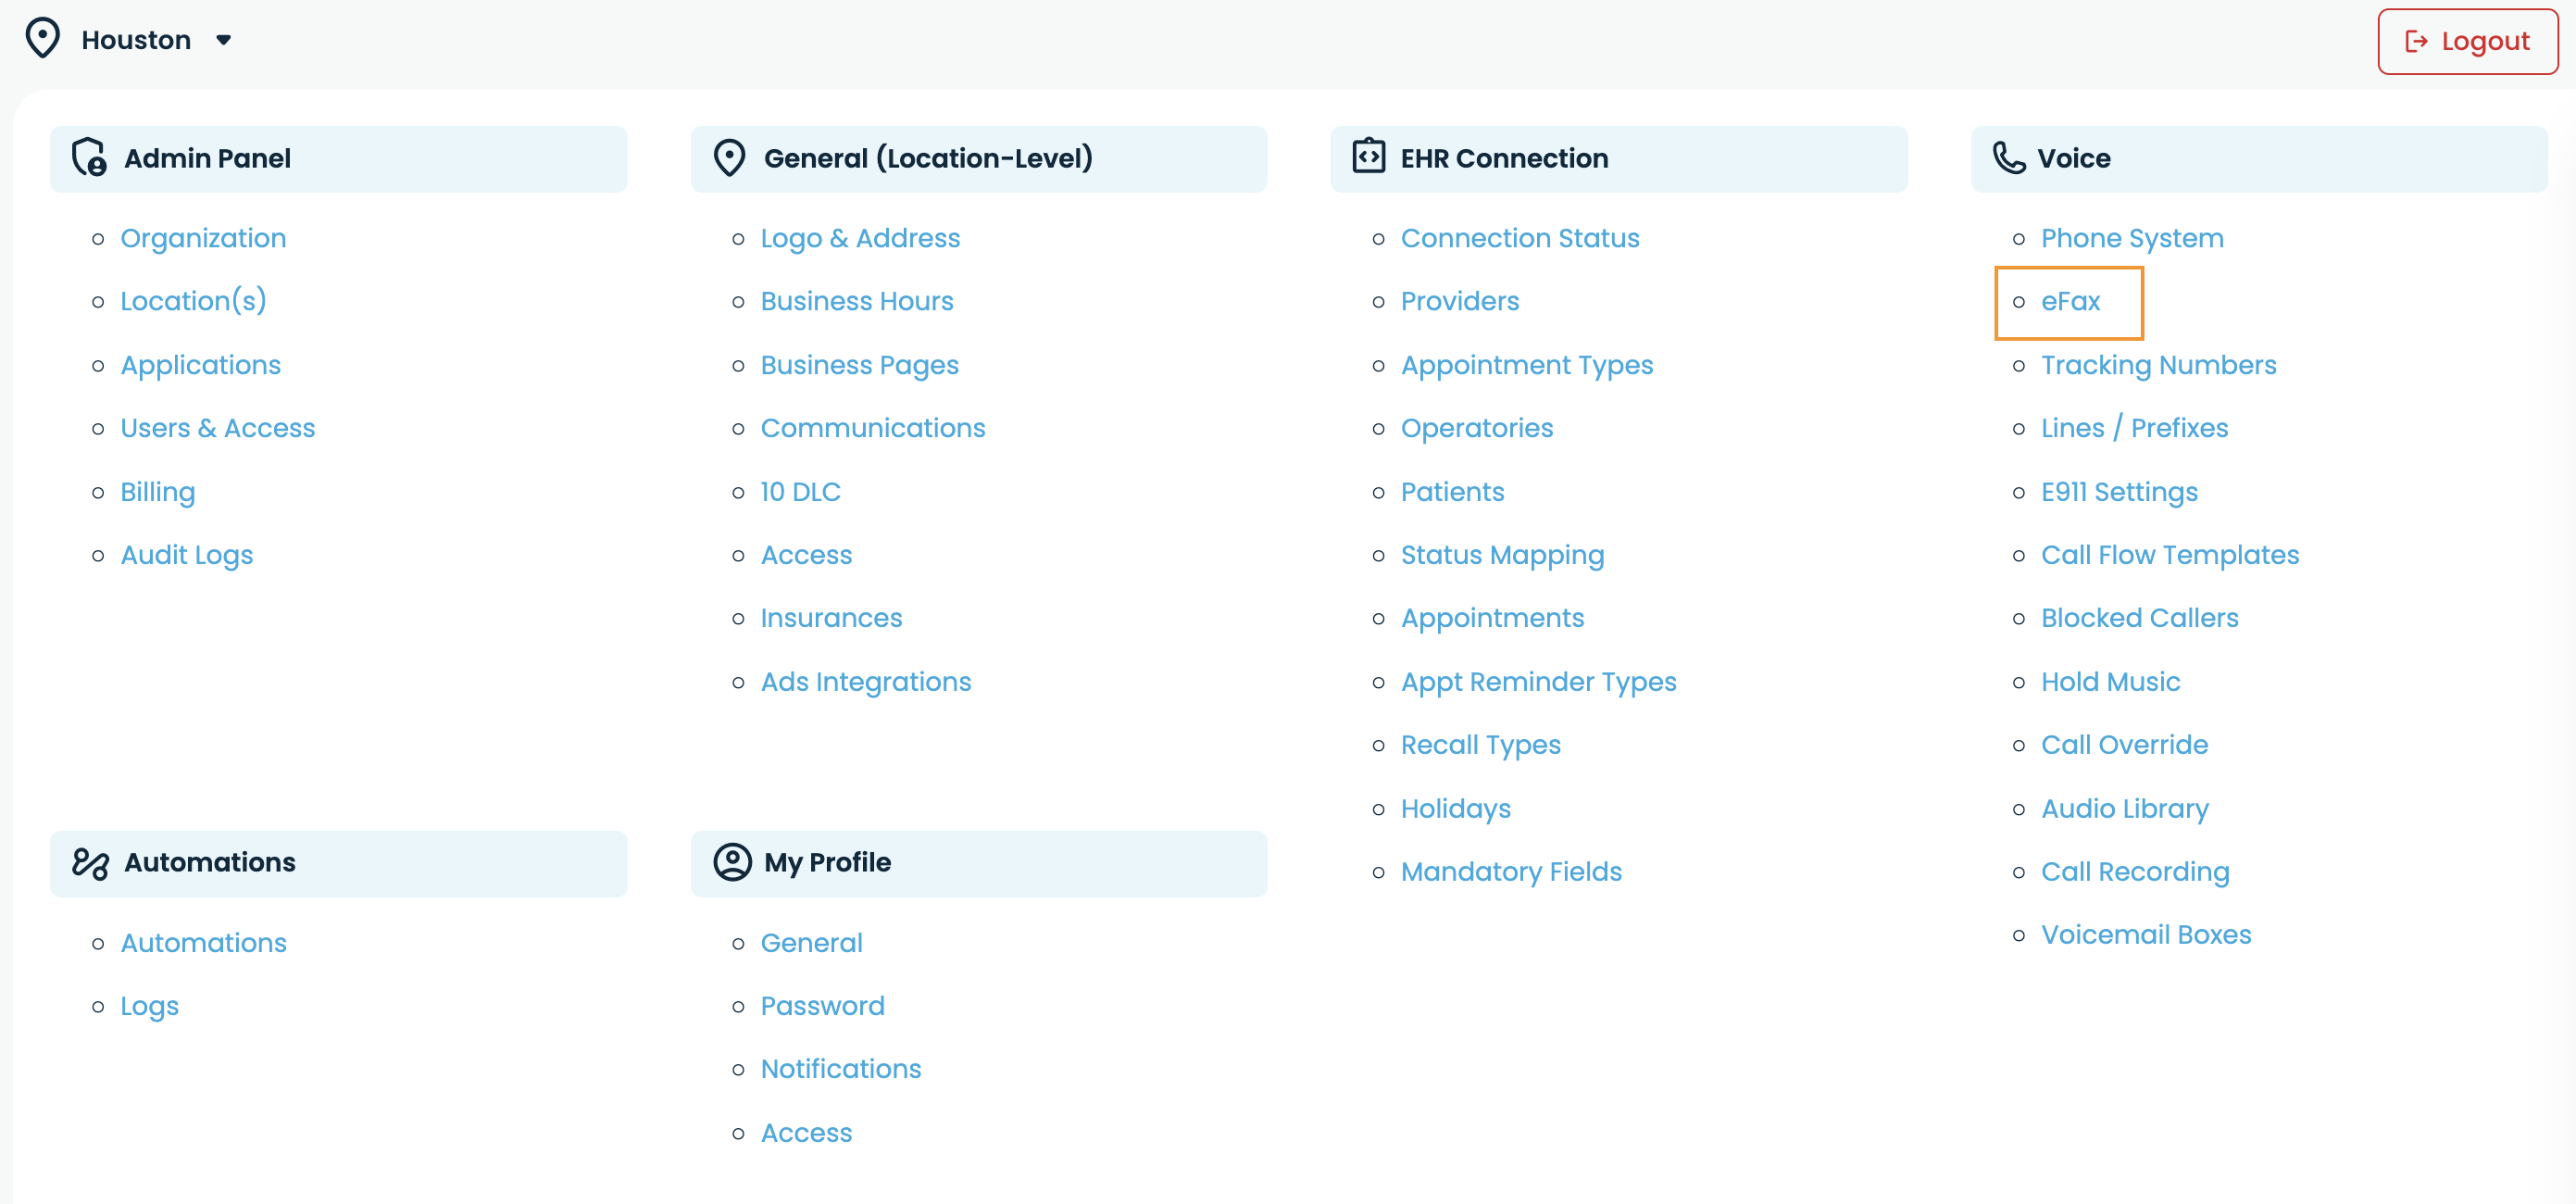Go to Users & Access
This screenshot has width=2576, height=1204.
click(x=218, y=428)
